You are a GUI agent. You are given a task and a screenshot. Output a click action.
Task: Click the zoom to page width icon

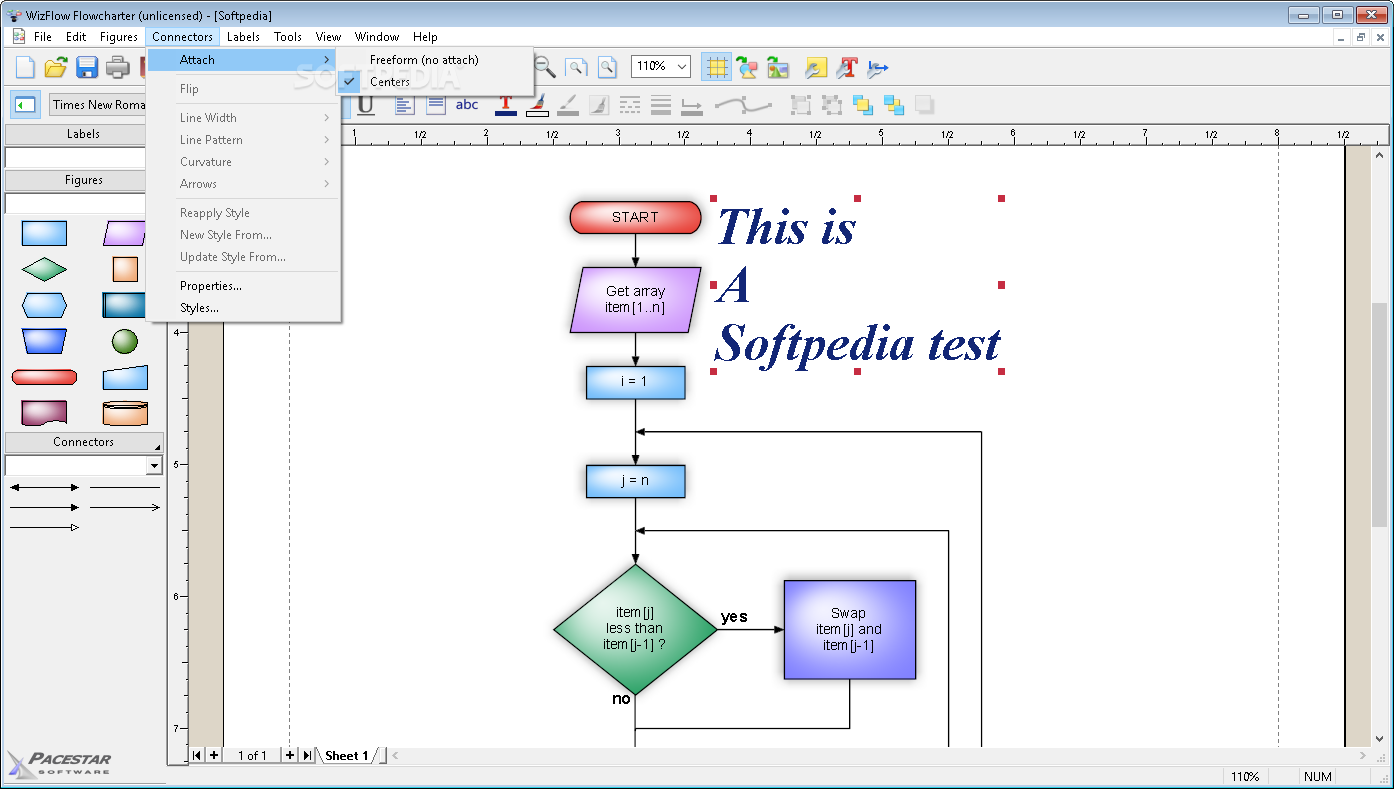pos(576,67)
